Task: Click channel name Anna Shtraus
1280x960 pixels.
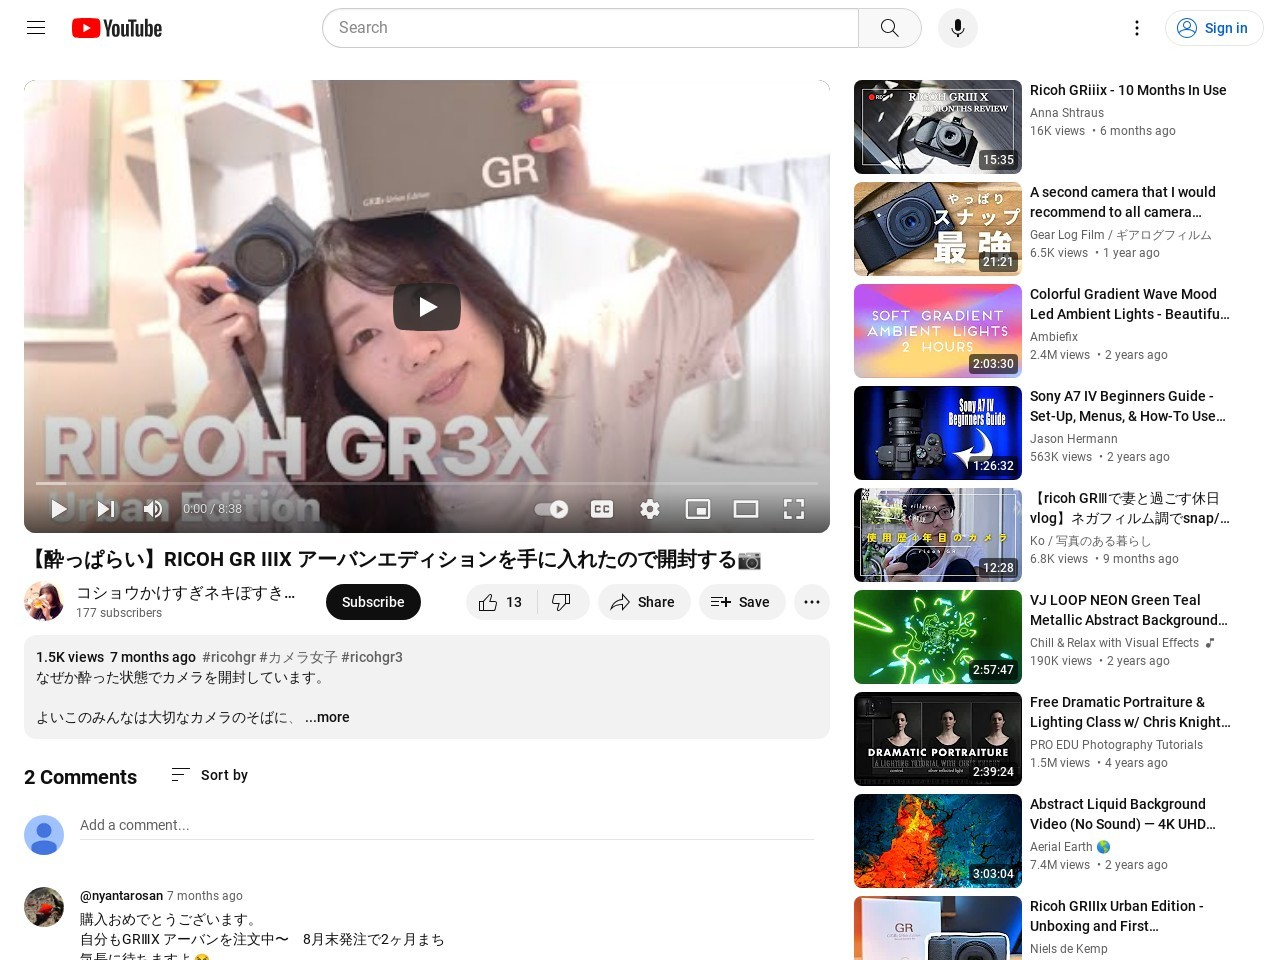Action: click(1067, 113)
